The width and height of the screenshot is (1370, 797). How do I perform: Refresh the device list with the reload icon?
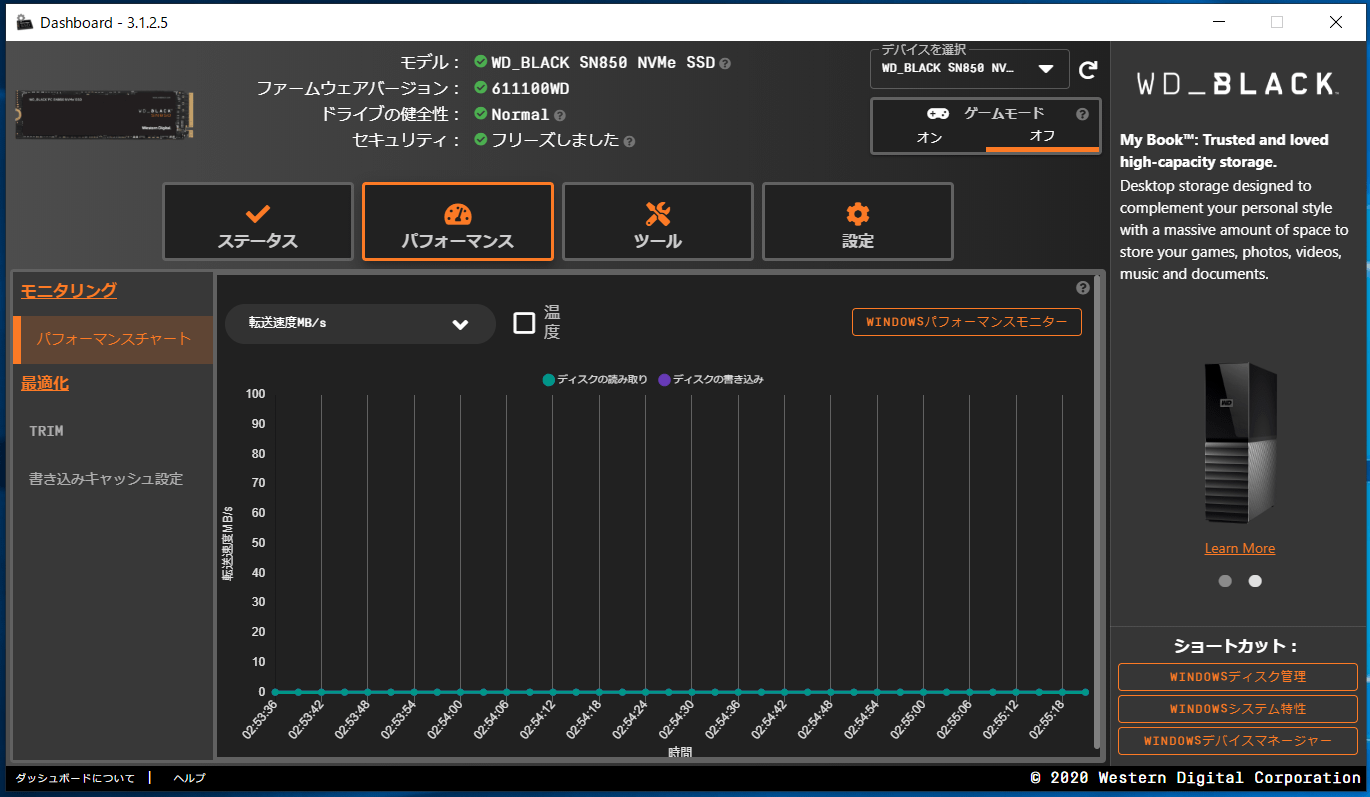[x=1088, y=70]
